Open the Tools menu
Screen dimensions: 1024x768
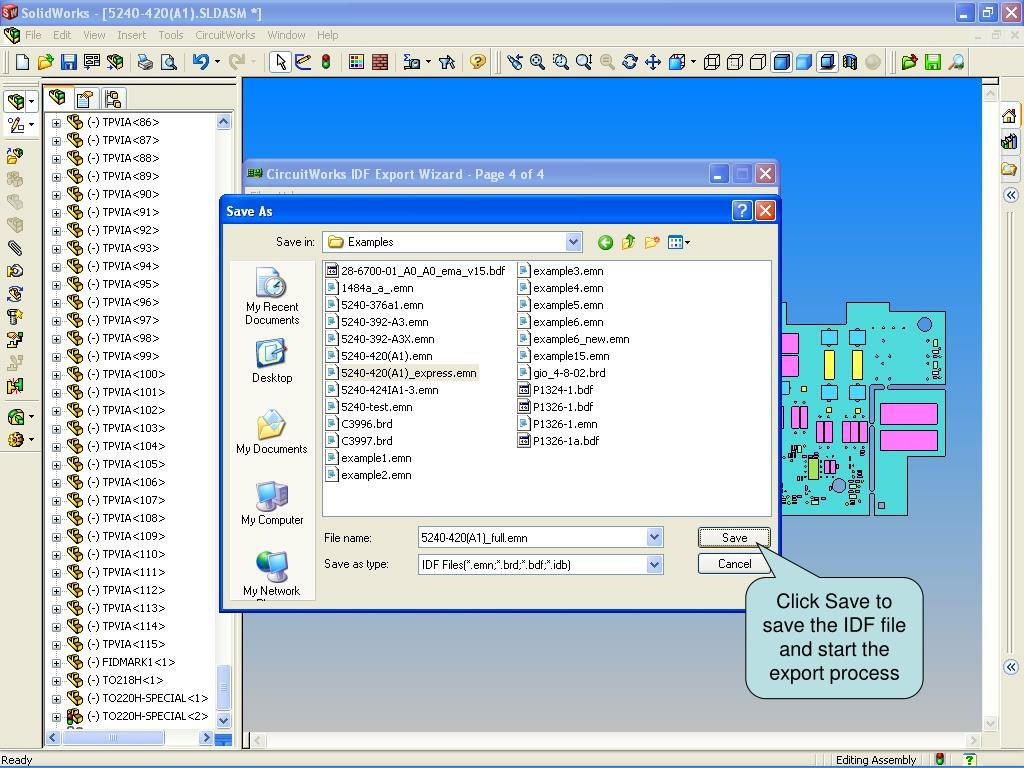[170, 35]
